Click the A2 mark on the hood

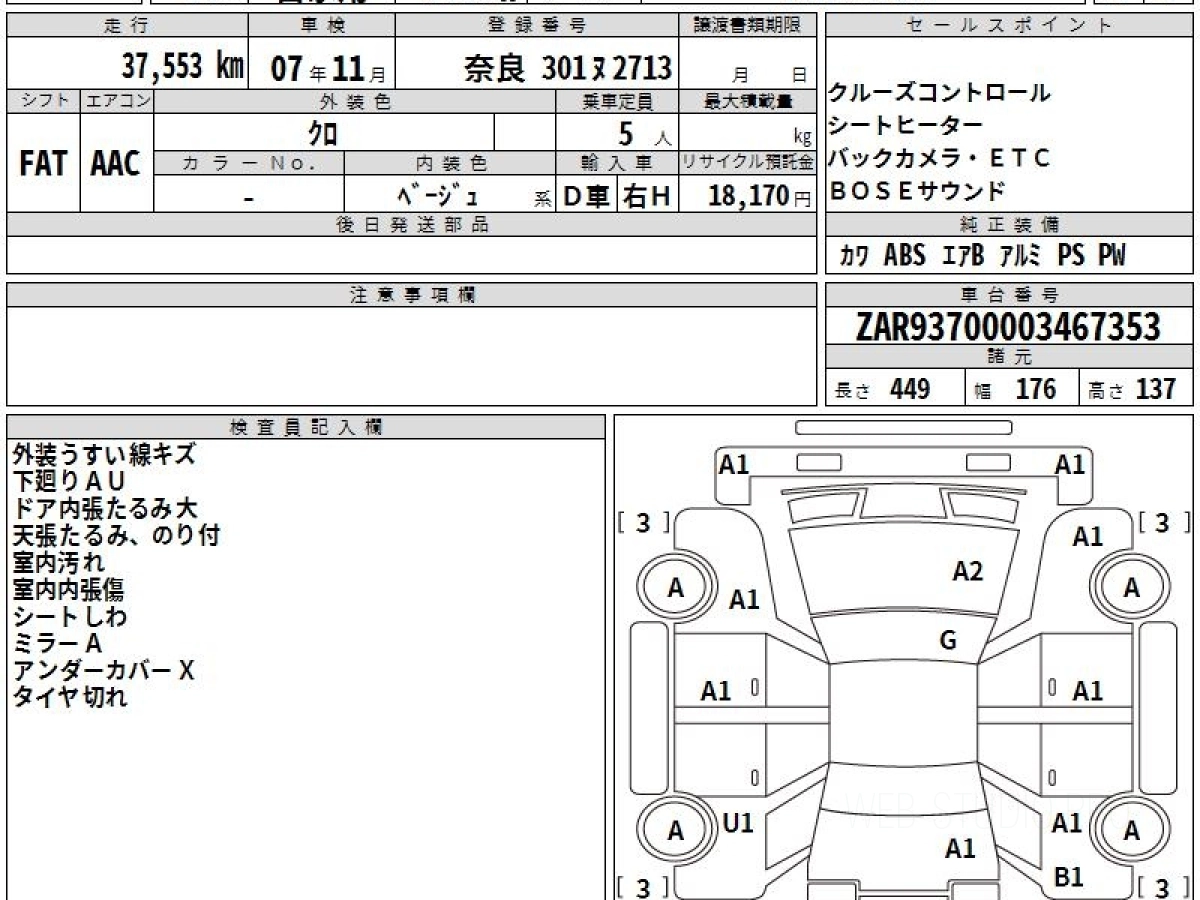point(968,572)
